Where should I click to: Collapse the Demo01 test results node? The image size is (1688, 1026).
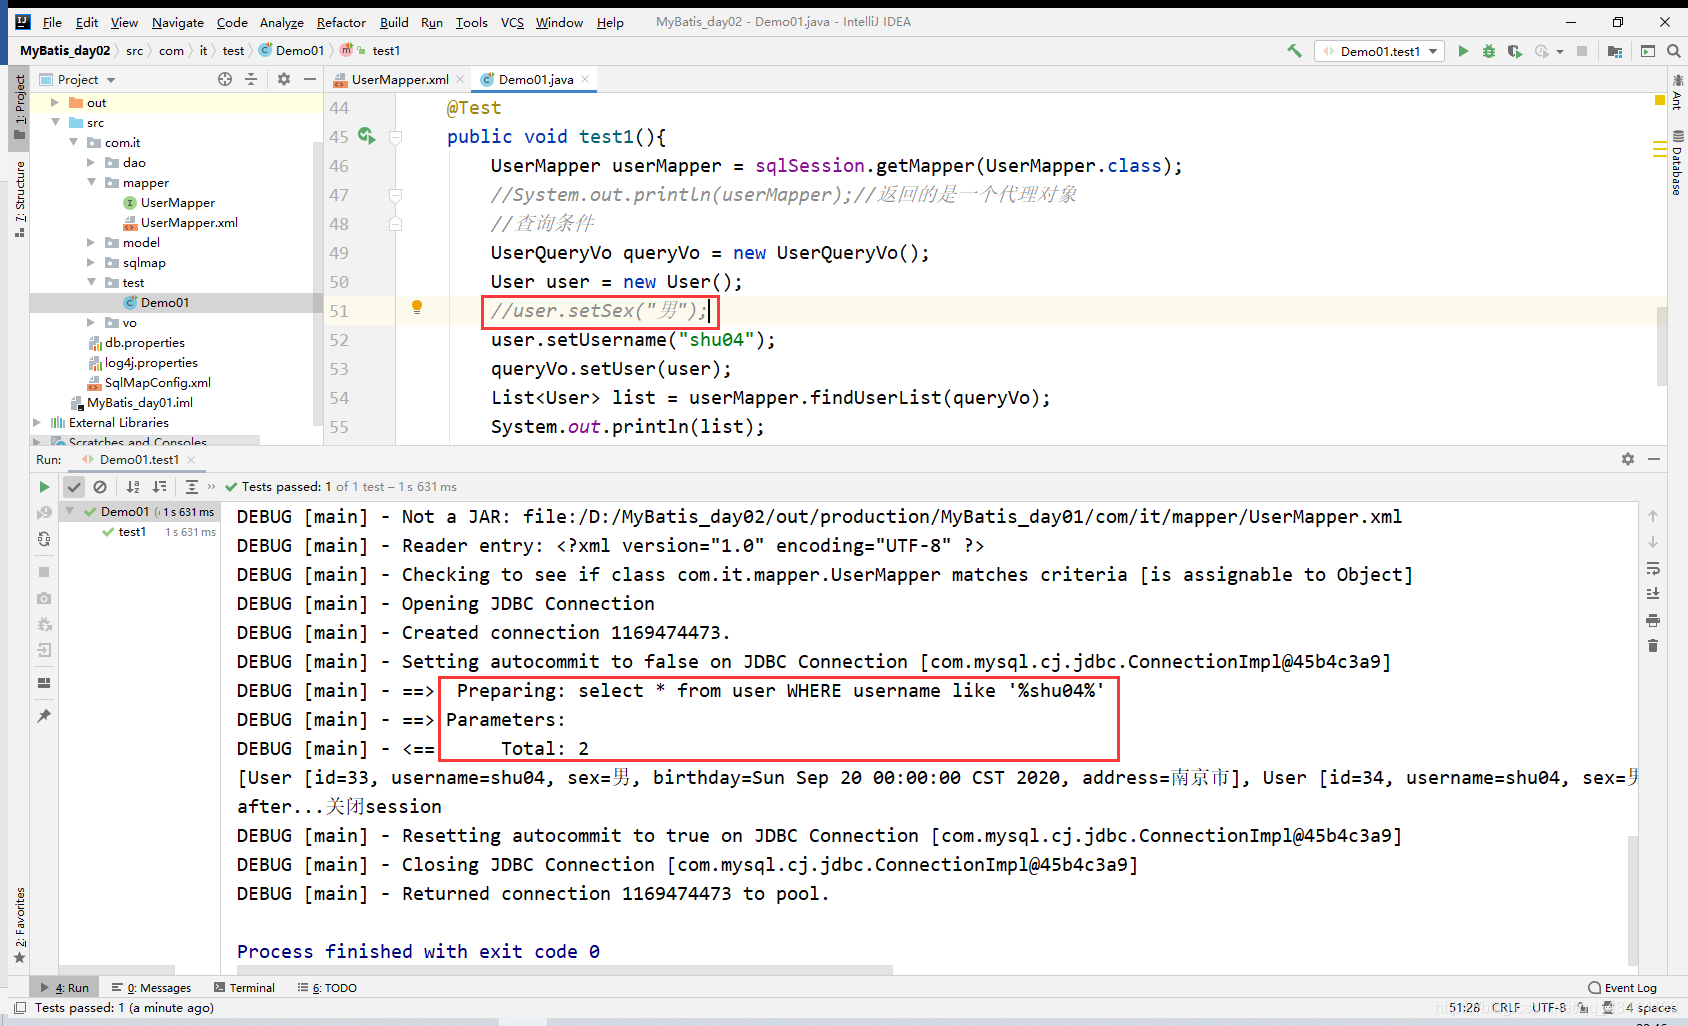coord(70,512)
